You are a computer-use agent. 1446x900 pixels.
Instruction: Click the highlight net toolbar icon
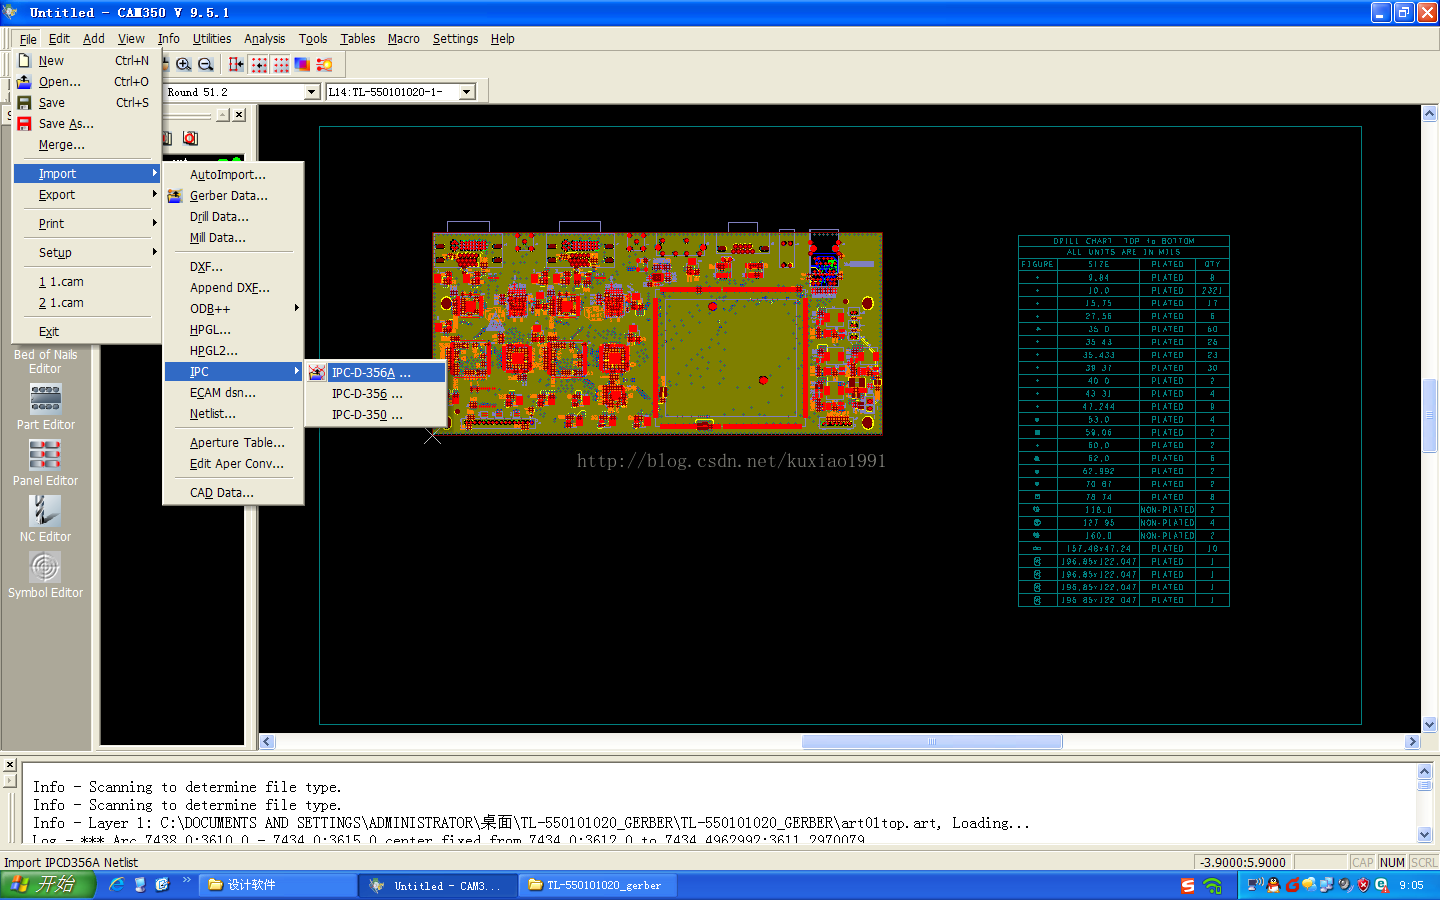tap(324, 64)
